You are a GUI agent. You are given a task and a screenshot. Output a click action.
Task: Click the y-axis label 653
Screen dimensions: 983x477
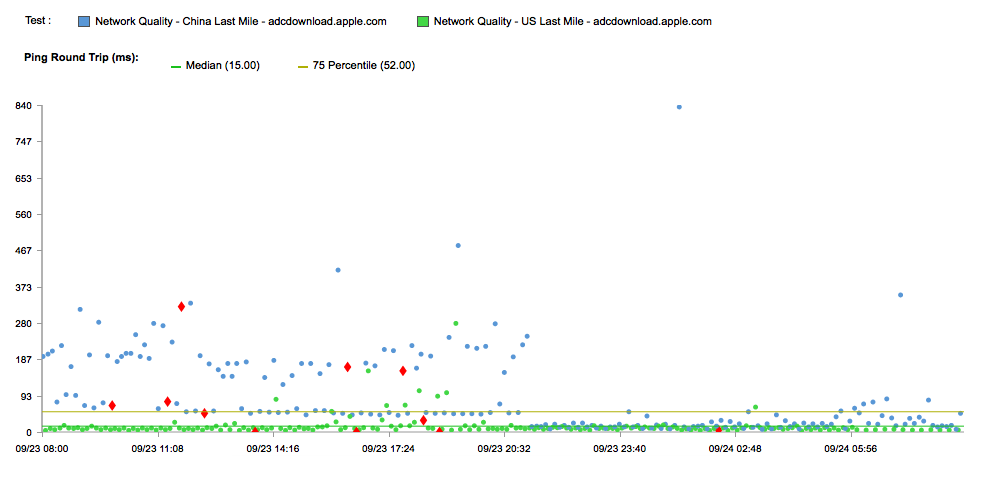(23, 178)
